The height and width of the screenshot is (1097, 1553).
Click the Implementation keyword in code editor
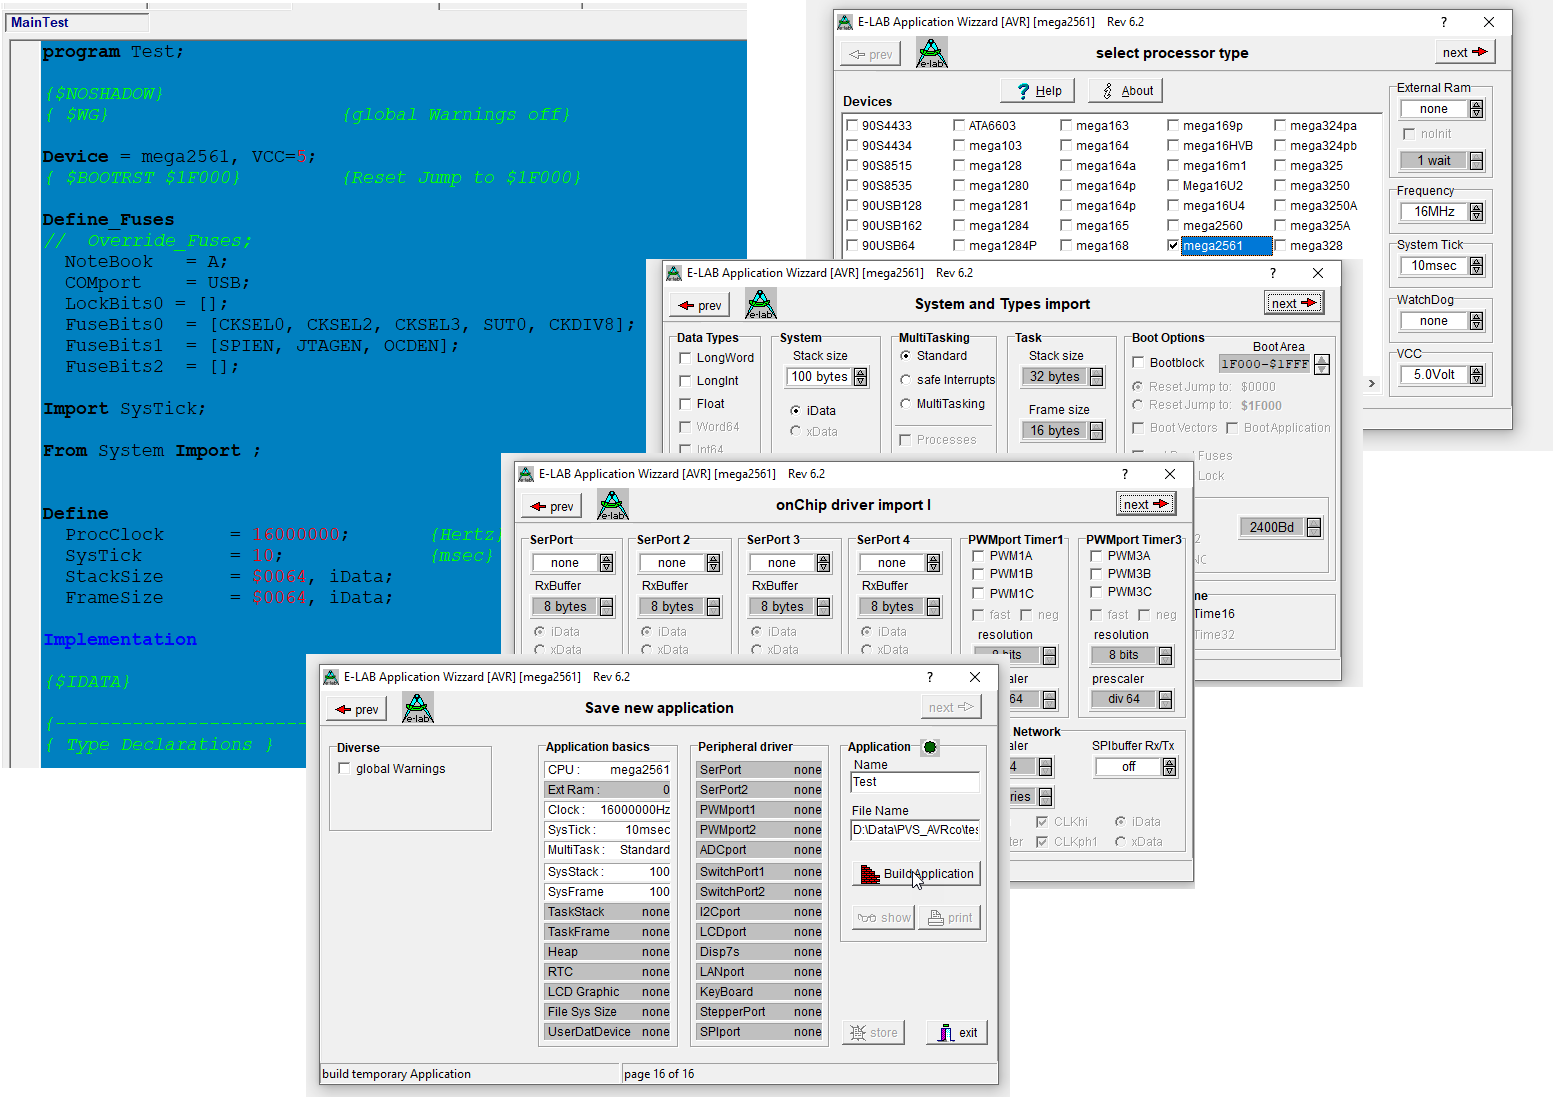120,639
